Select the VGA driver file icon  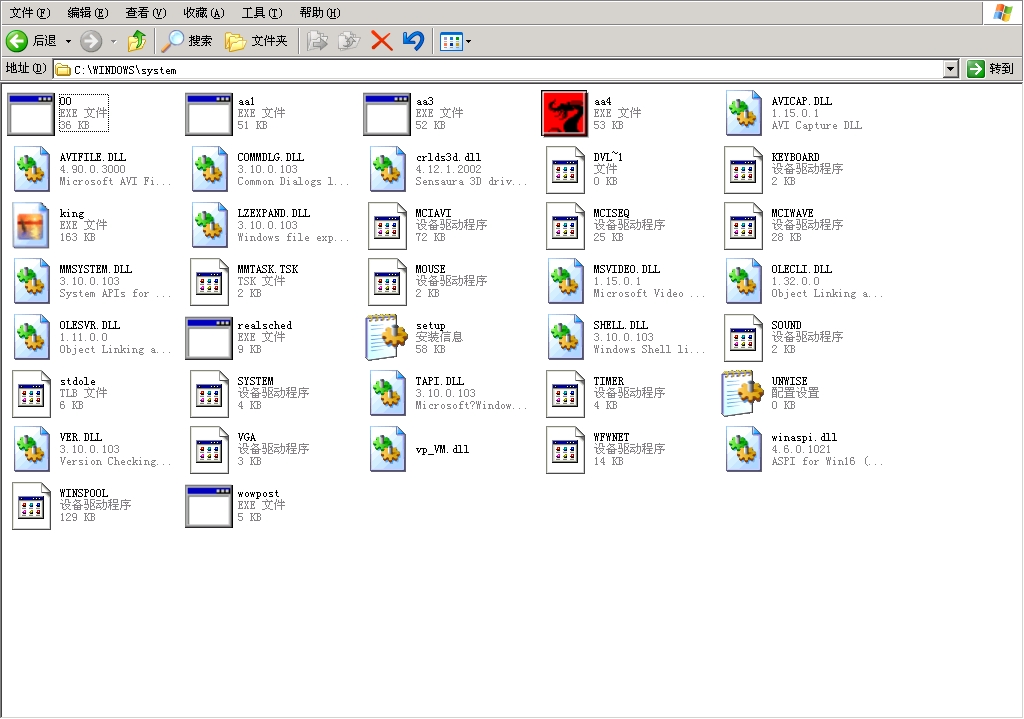[x=209, y=451]
